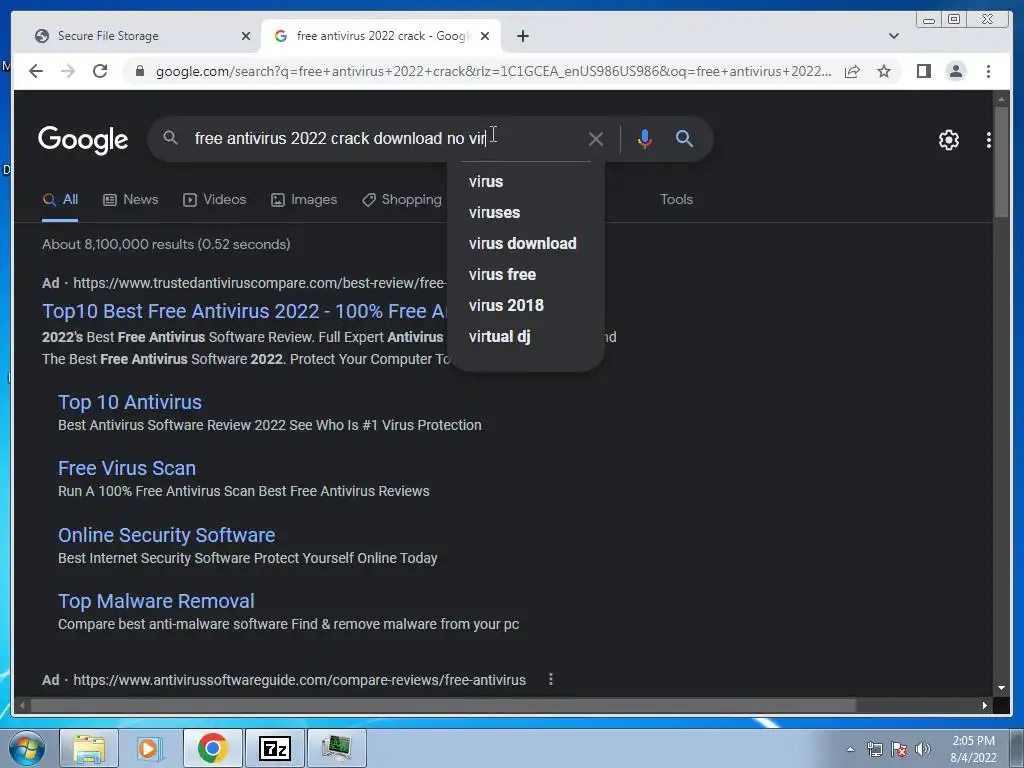The image size is (1024, 768).
Task: Click the horizontal scrollbar right arrow
Action: pyautogui.click(x=984, y=705)
